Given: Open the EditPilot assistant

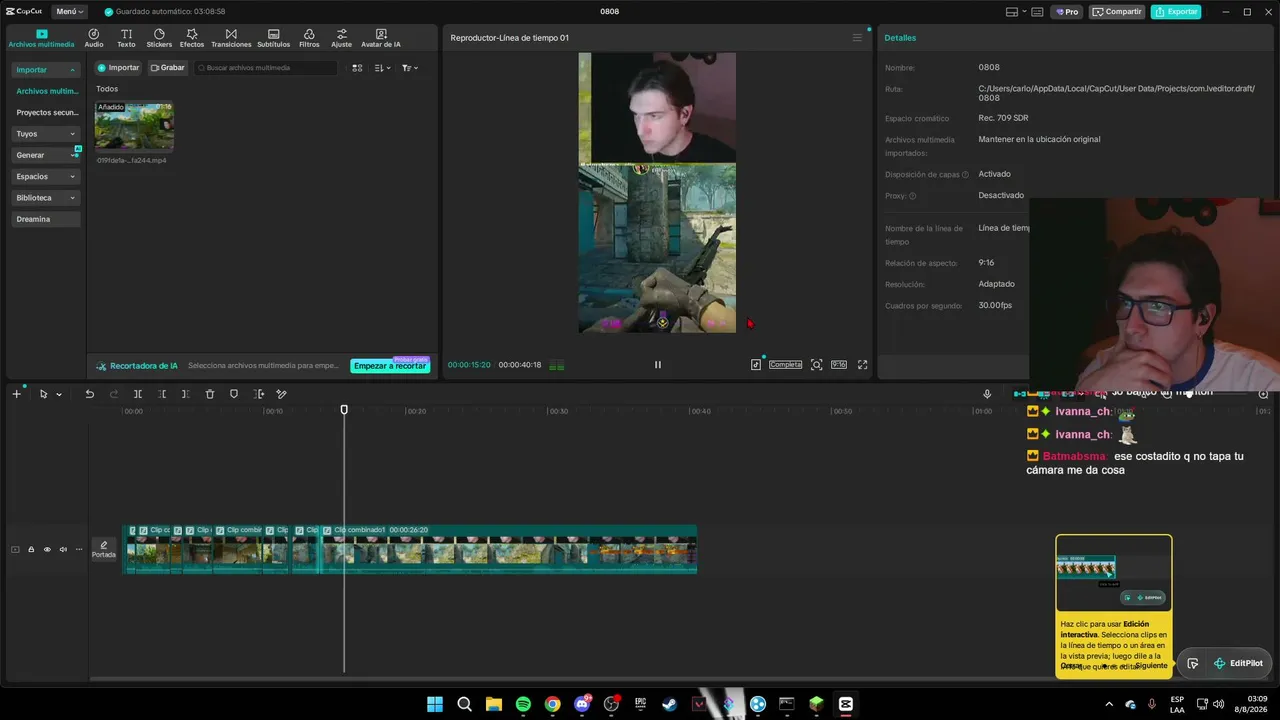Looking at the screenshot, I should [x=1238, y=663].
